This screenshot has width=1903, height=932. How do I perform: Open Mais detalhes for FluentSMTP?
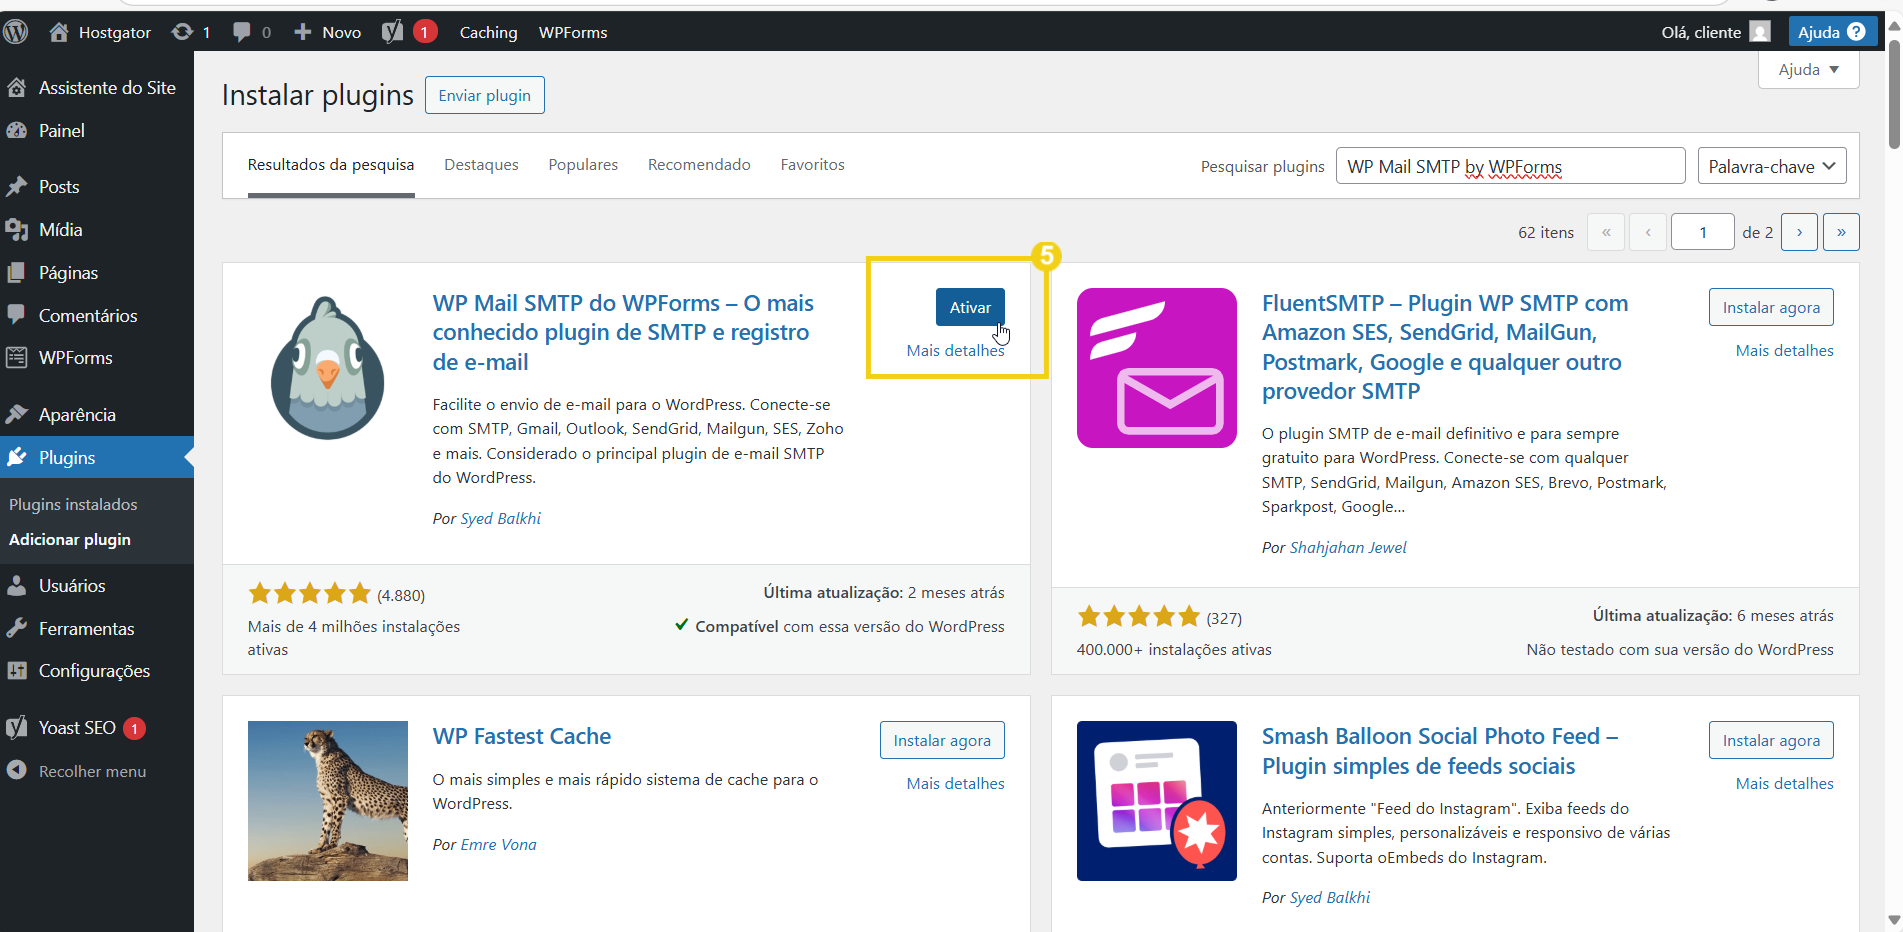click(x=1784, y=351)
